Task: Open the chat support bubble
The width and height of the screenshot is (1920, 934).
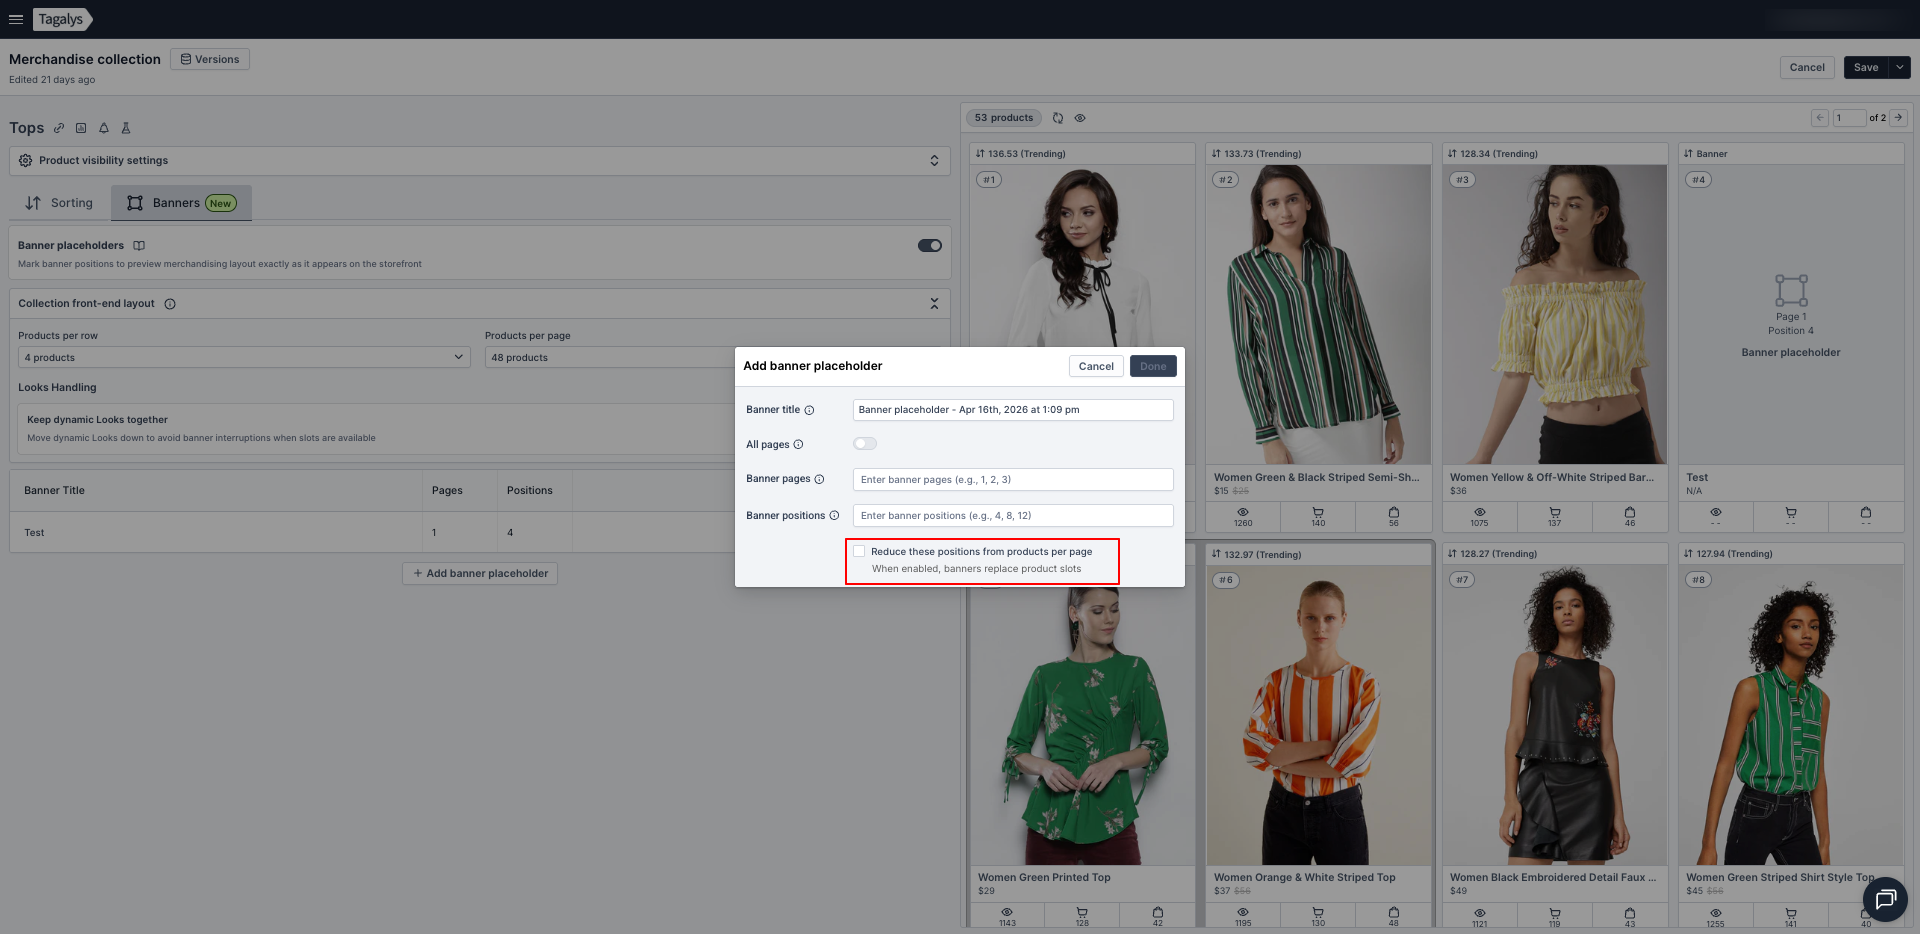Action: tap(1885, 899)
